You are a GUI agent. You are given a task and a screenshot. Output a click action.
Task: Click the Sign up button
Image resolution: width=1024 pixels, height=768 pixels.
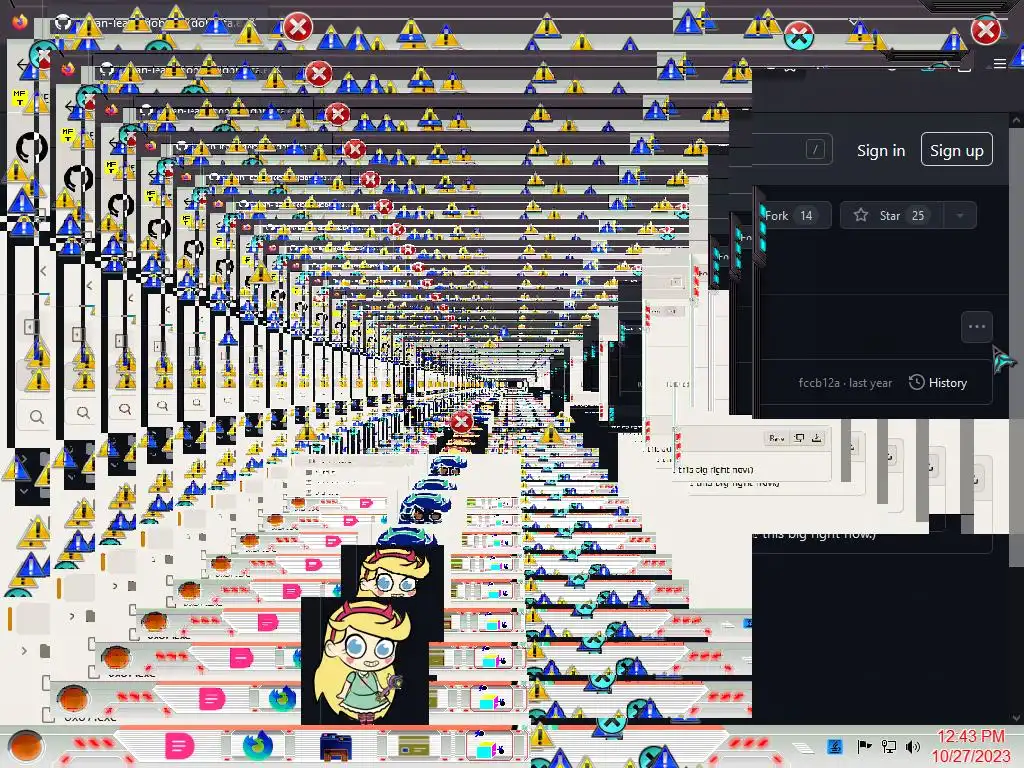[x=956, y=150]
